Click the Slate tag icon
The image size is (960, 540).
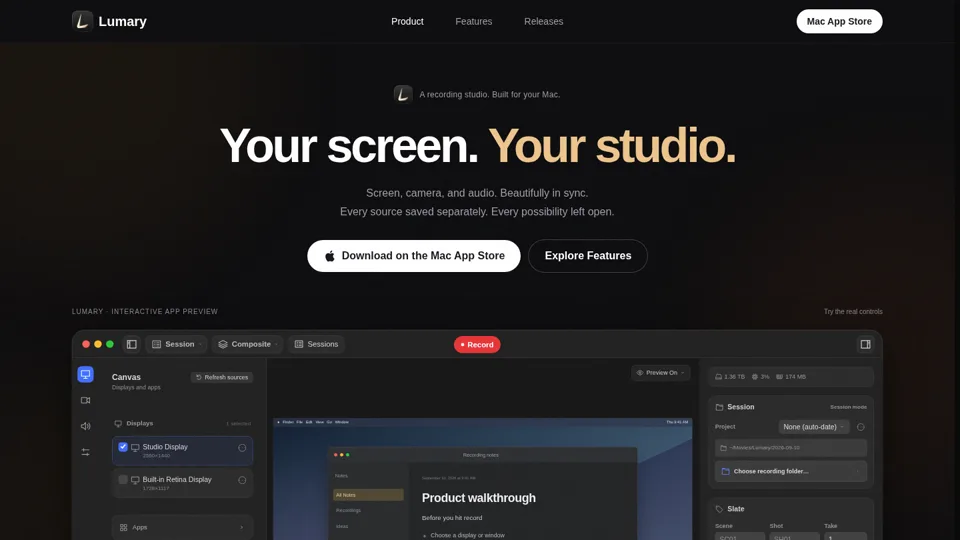[719, 509]
